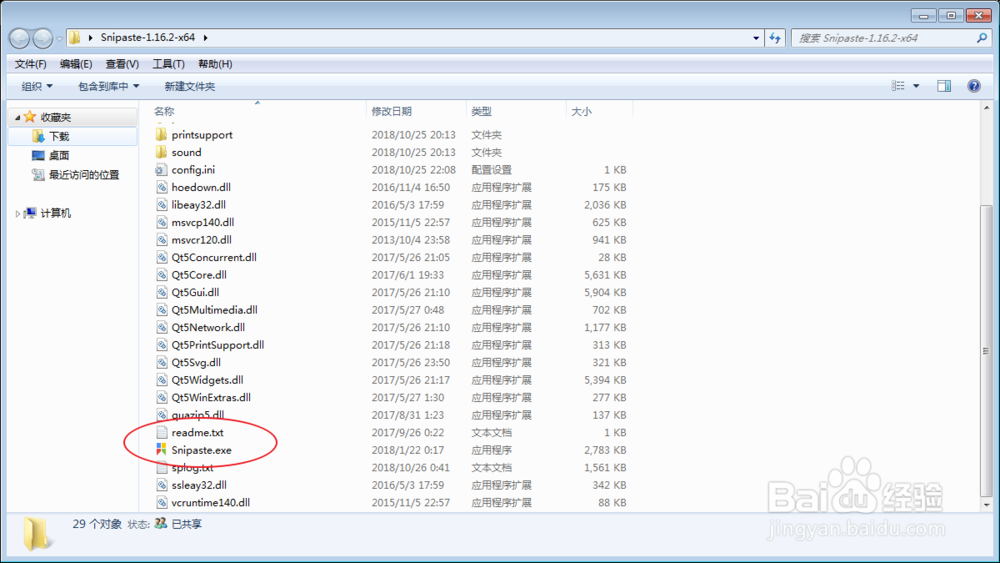Click the 已共享 status text
1000x563 pixels.
pos(187,524)
